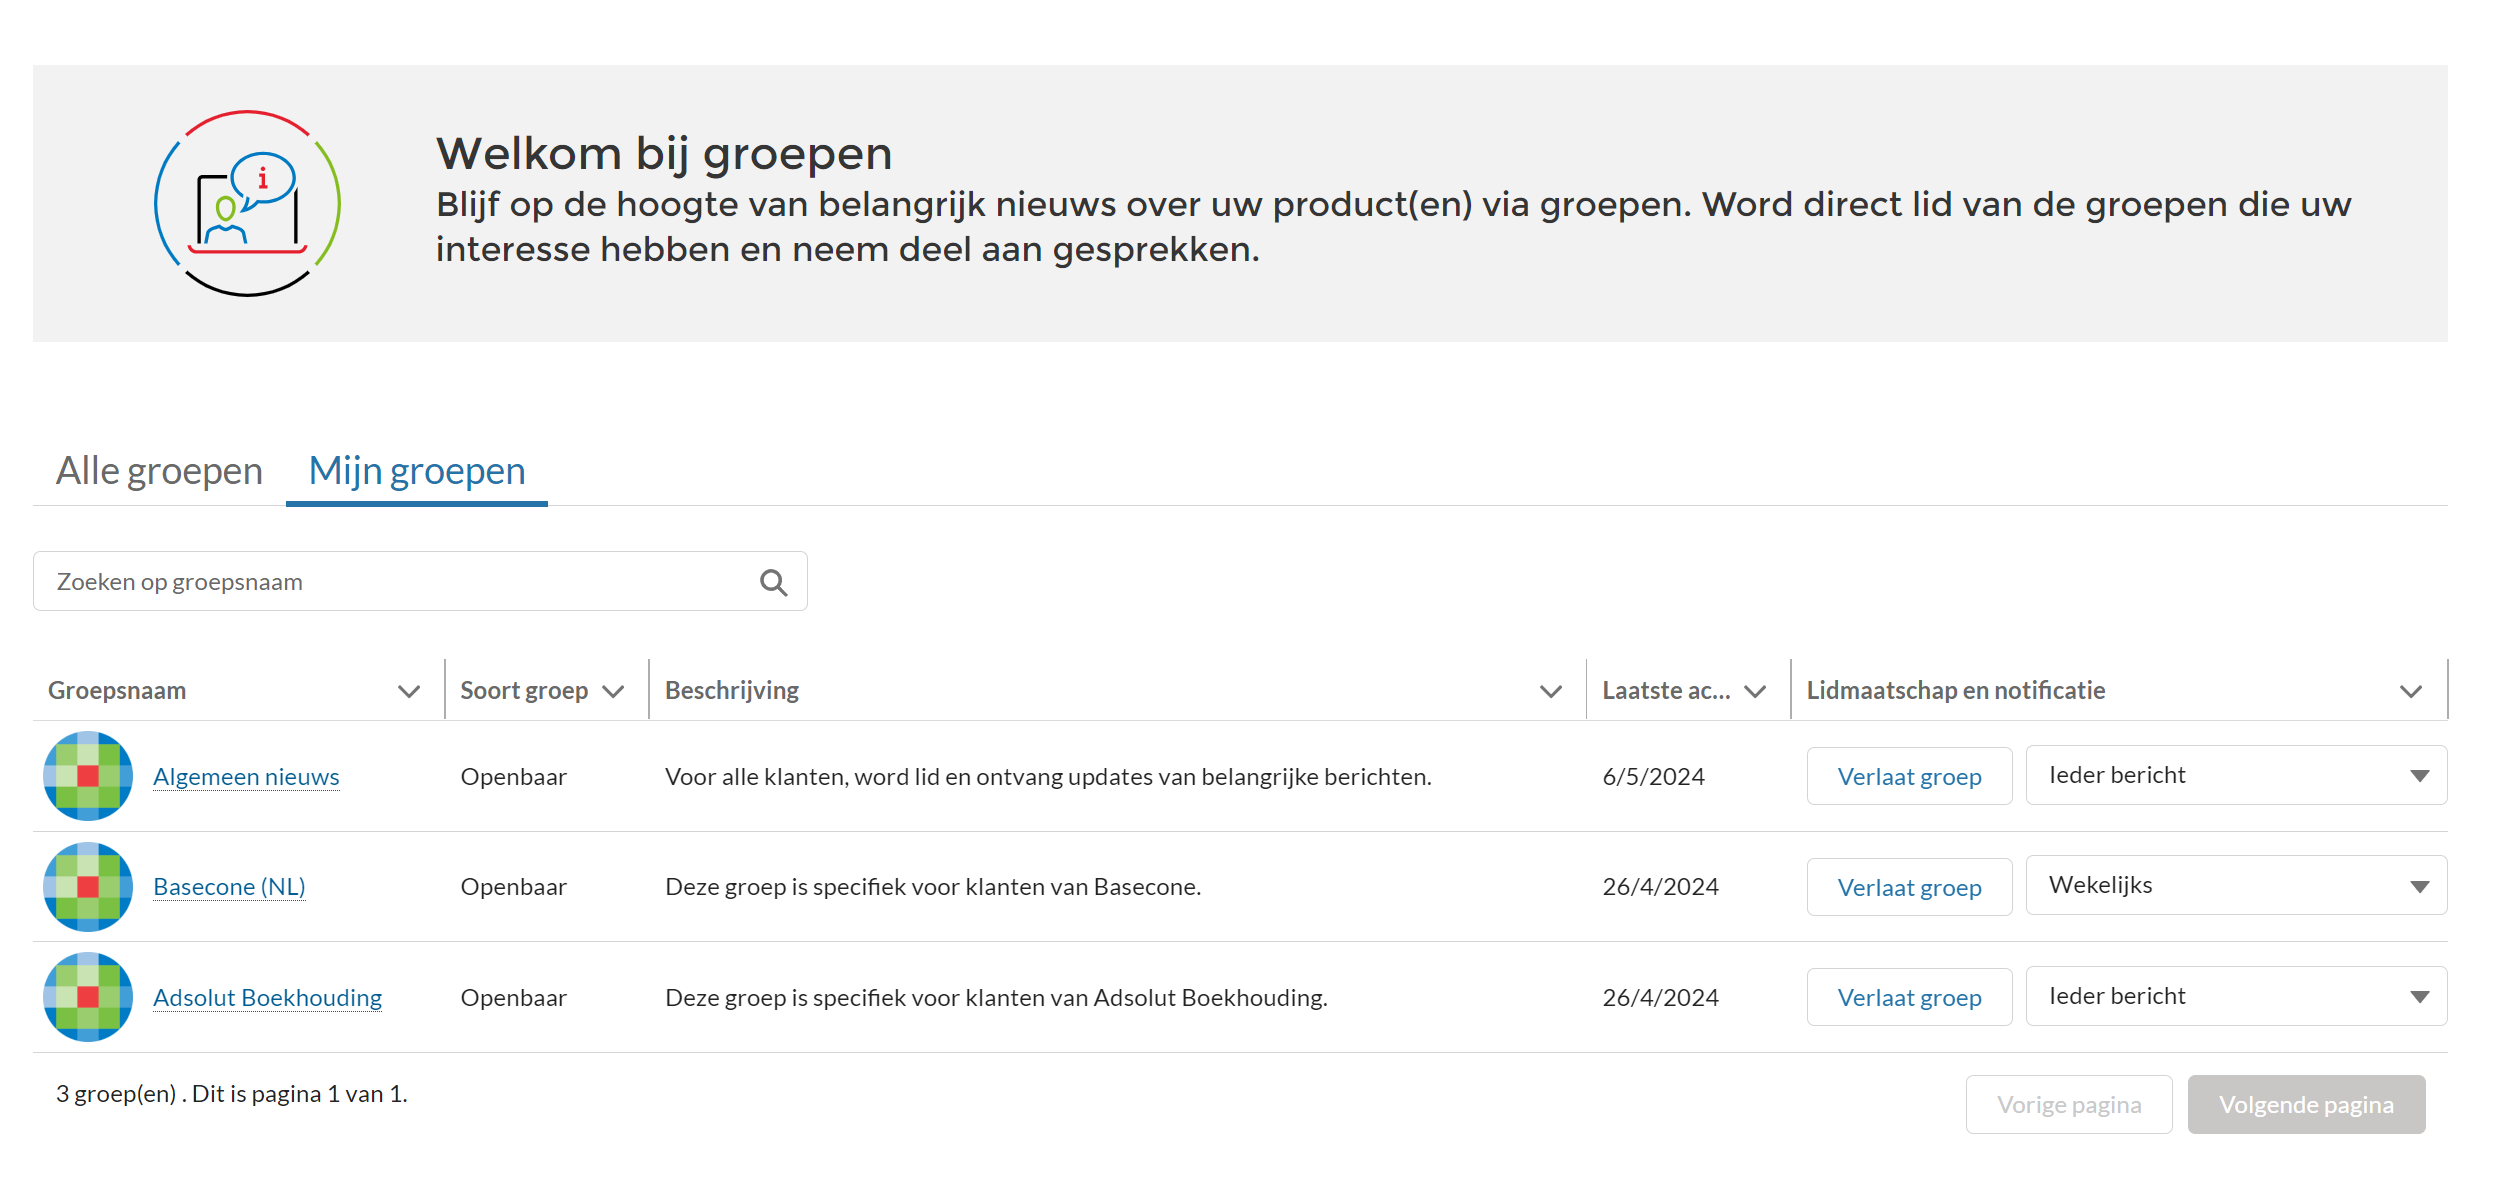The width and height of the screenshot is (2496, 1190).
Task: Open the Algemeen nieuws group avatar
Action: click(87, 776)
